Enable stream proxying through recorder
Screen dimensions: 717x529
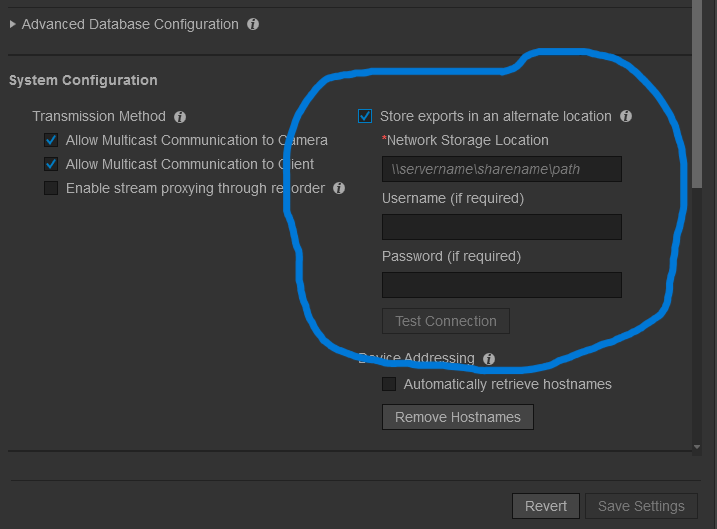tap(51, 189)
